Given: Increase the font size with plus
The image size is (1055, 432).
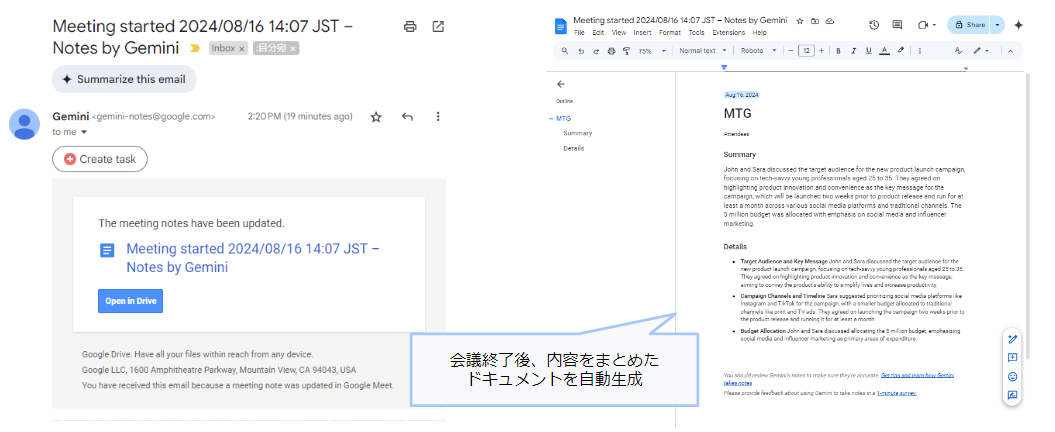Looking at the screenshot, I should [822, 50].
